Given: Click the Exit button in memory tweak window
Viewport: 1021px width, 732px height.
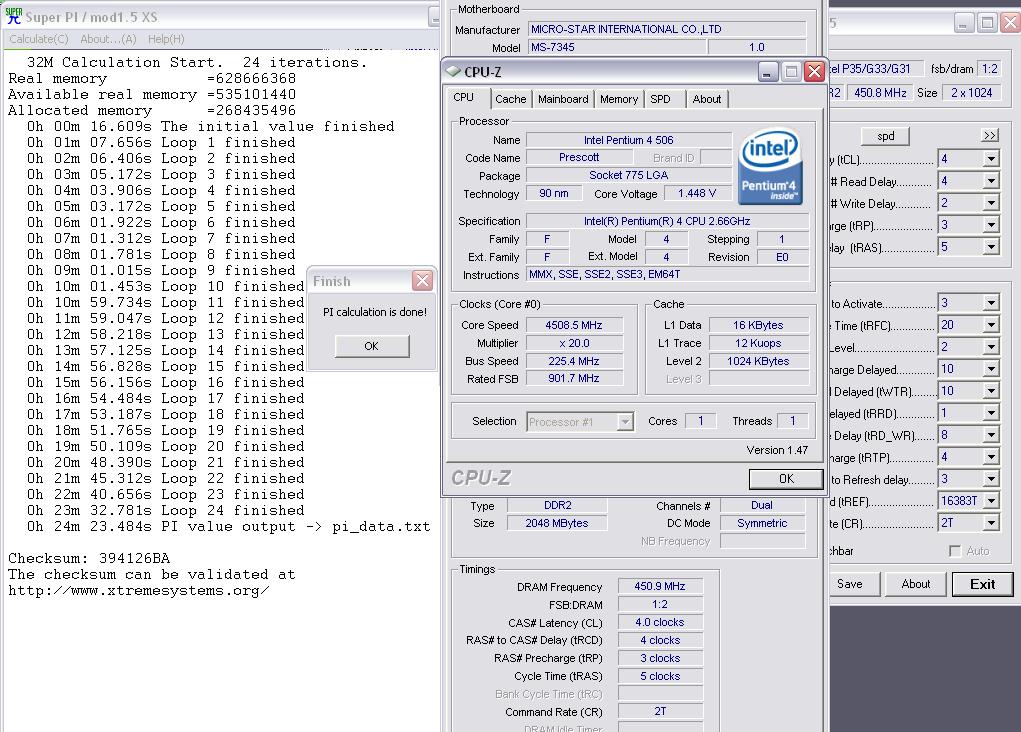Looking at the screenshot, I should [983, 584].
